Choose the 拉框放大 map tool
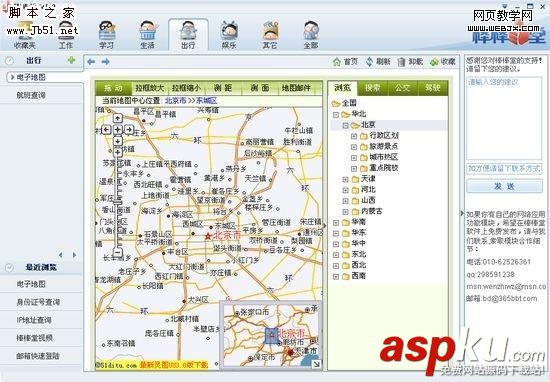 [x=150, y=88]
